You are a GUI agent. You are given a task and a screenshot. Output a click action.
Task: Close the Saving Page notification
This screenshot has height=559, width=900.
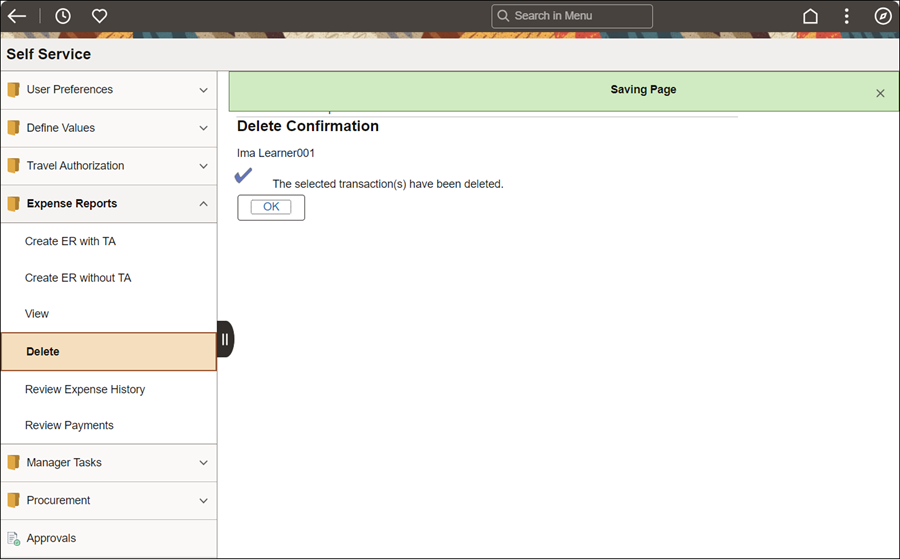(880, 93)
